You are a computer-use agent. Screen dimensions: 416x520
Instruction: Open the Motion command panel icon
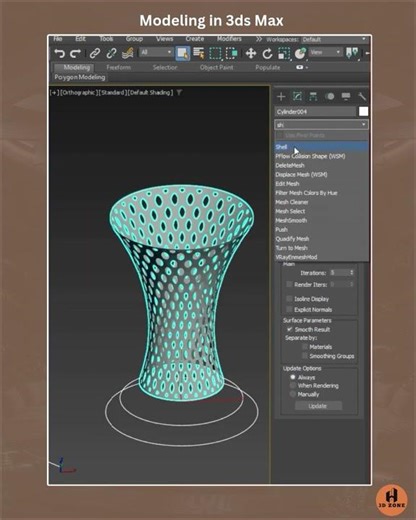pyautogui.click(x=330, y=96)
